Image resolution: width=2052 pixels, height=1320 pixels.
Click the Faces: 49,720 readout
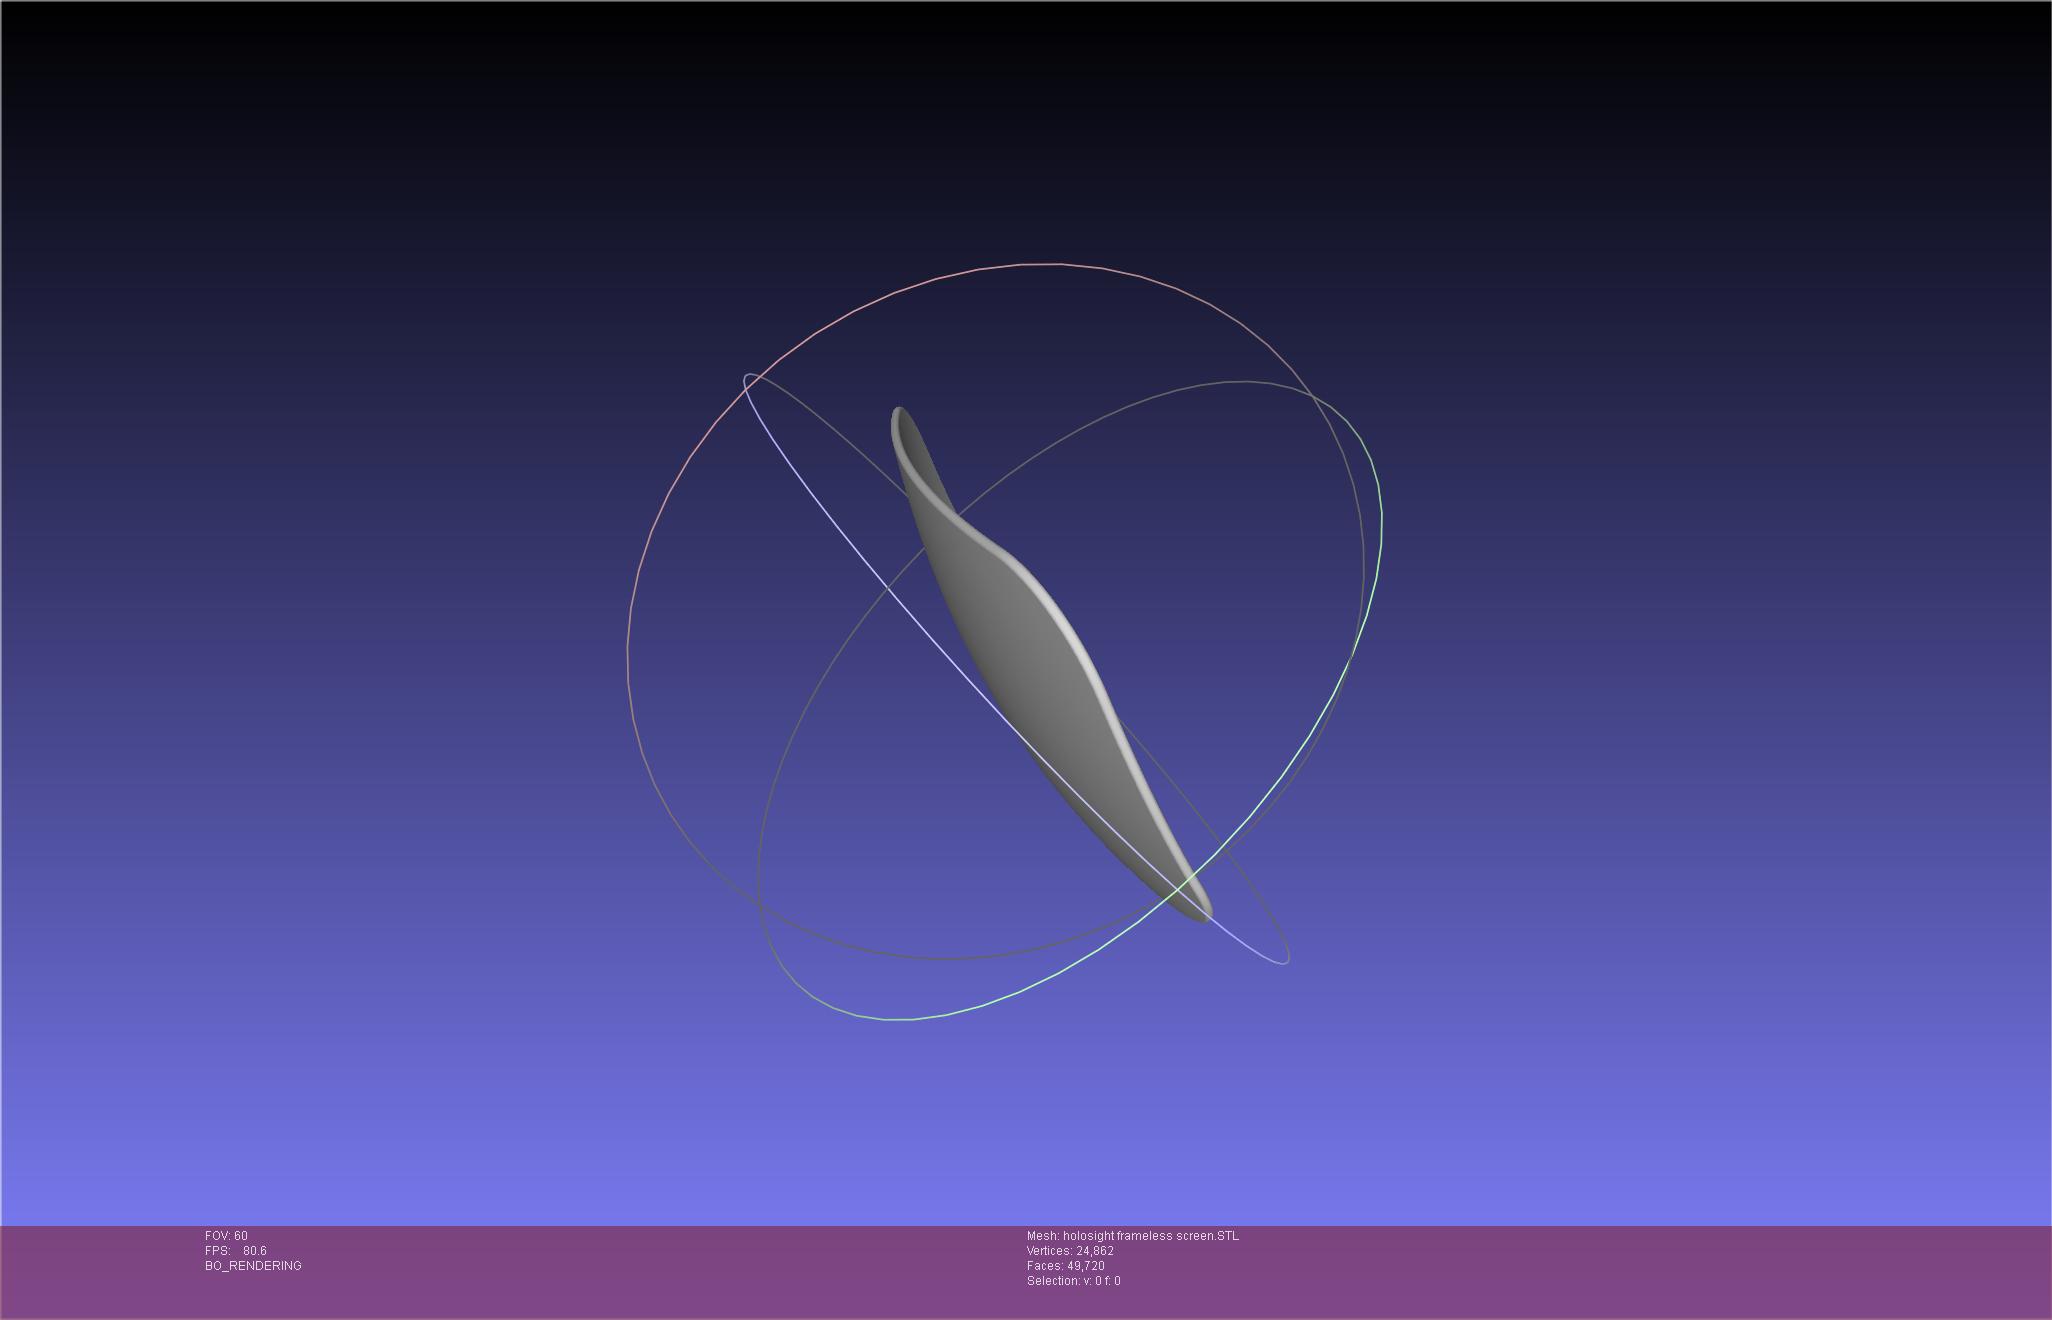[x=1065, y=1266]
